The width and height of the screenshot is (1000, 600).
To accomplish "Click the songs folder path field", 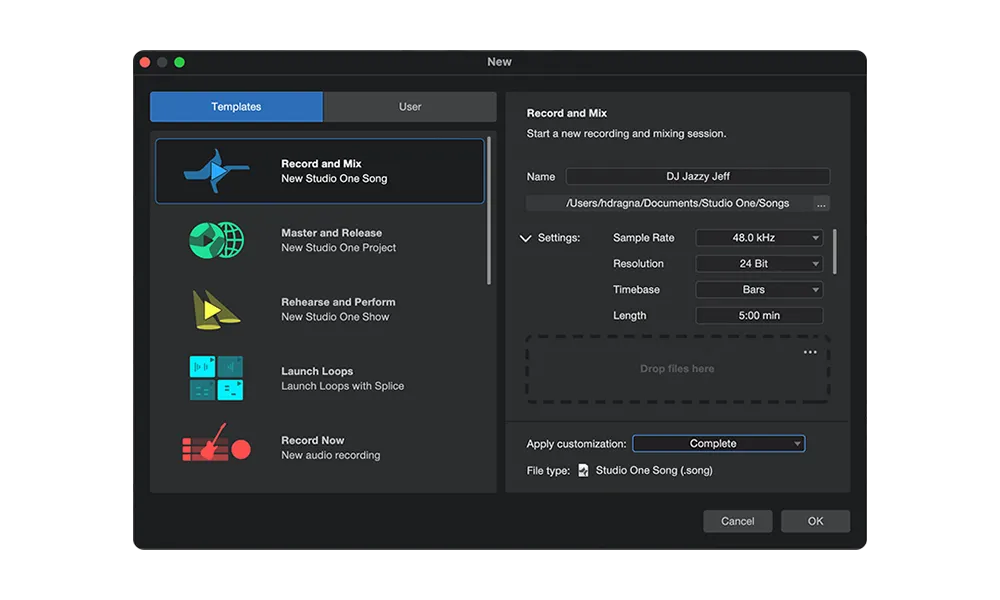I will pyautogui.click(x=669, y=203).
